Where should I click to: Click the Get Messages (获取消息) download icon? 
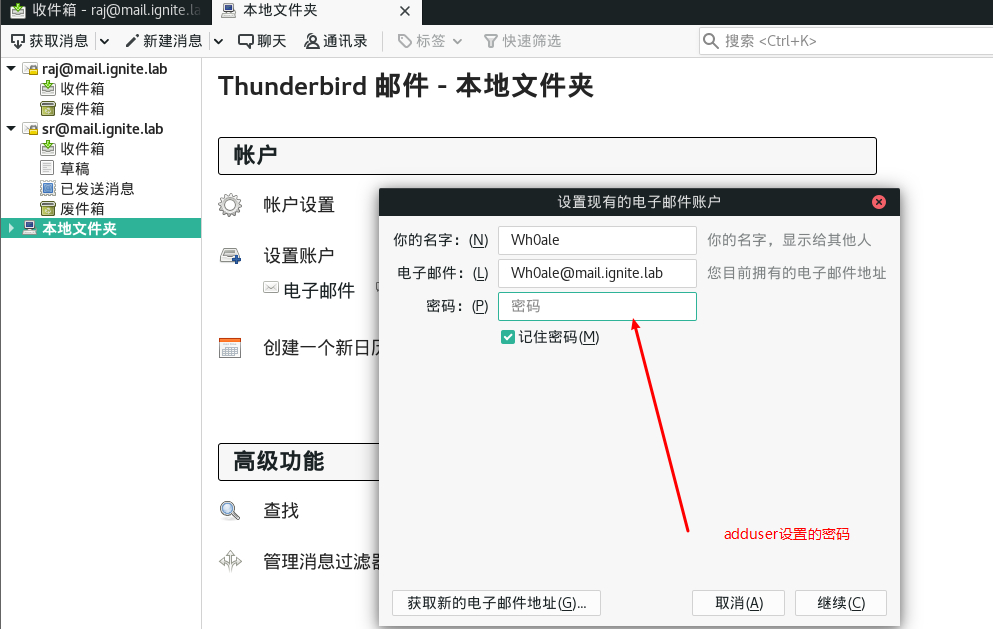(x=18, y=41)
